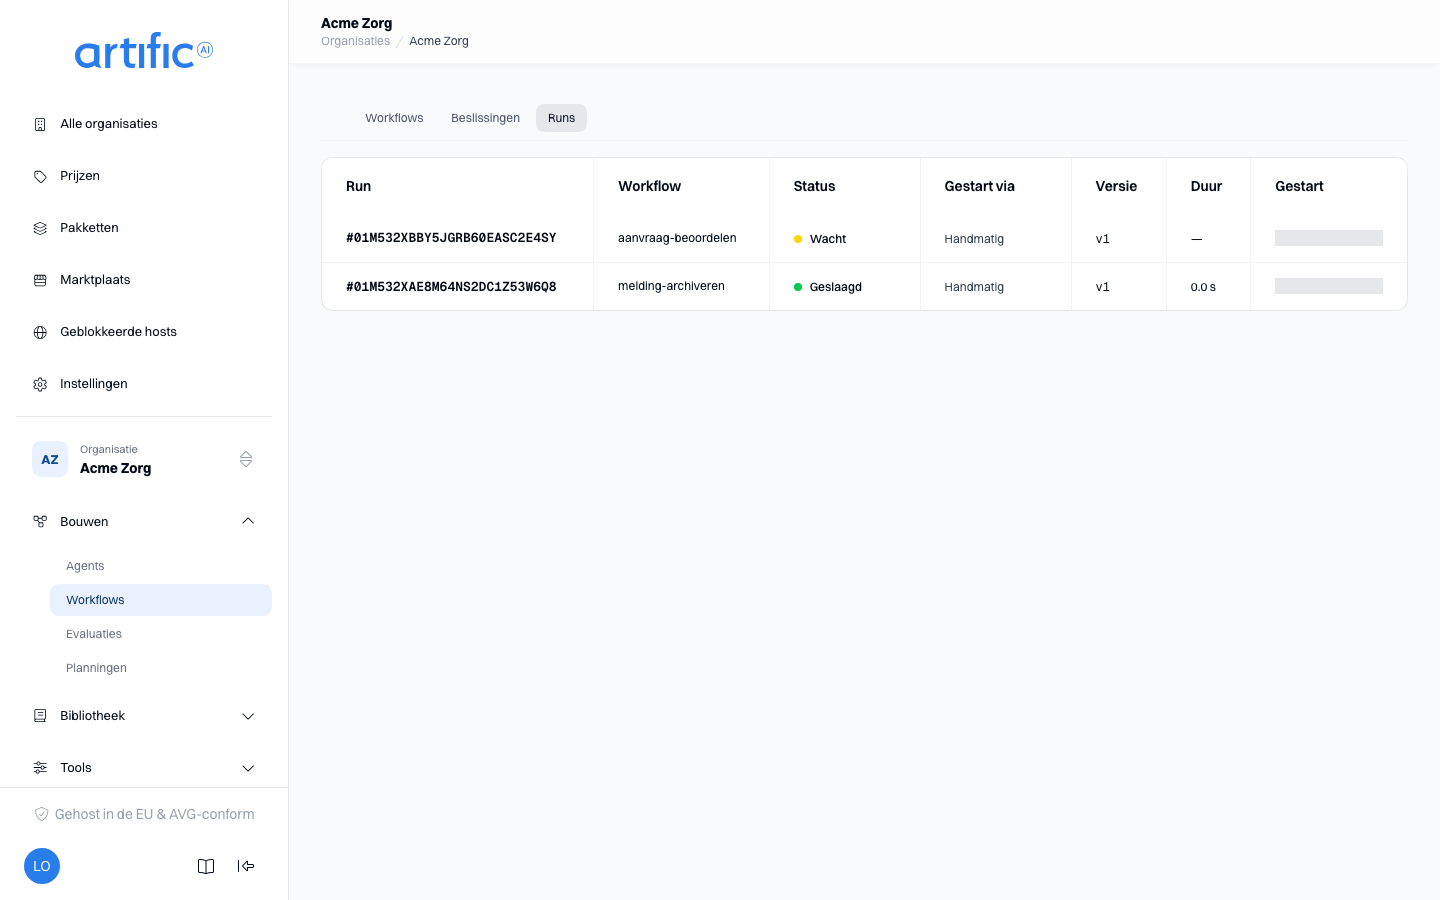Open Workflows in the sidebar
Viewport: 1440px width, 900px height.
161,600
